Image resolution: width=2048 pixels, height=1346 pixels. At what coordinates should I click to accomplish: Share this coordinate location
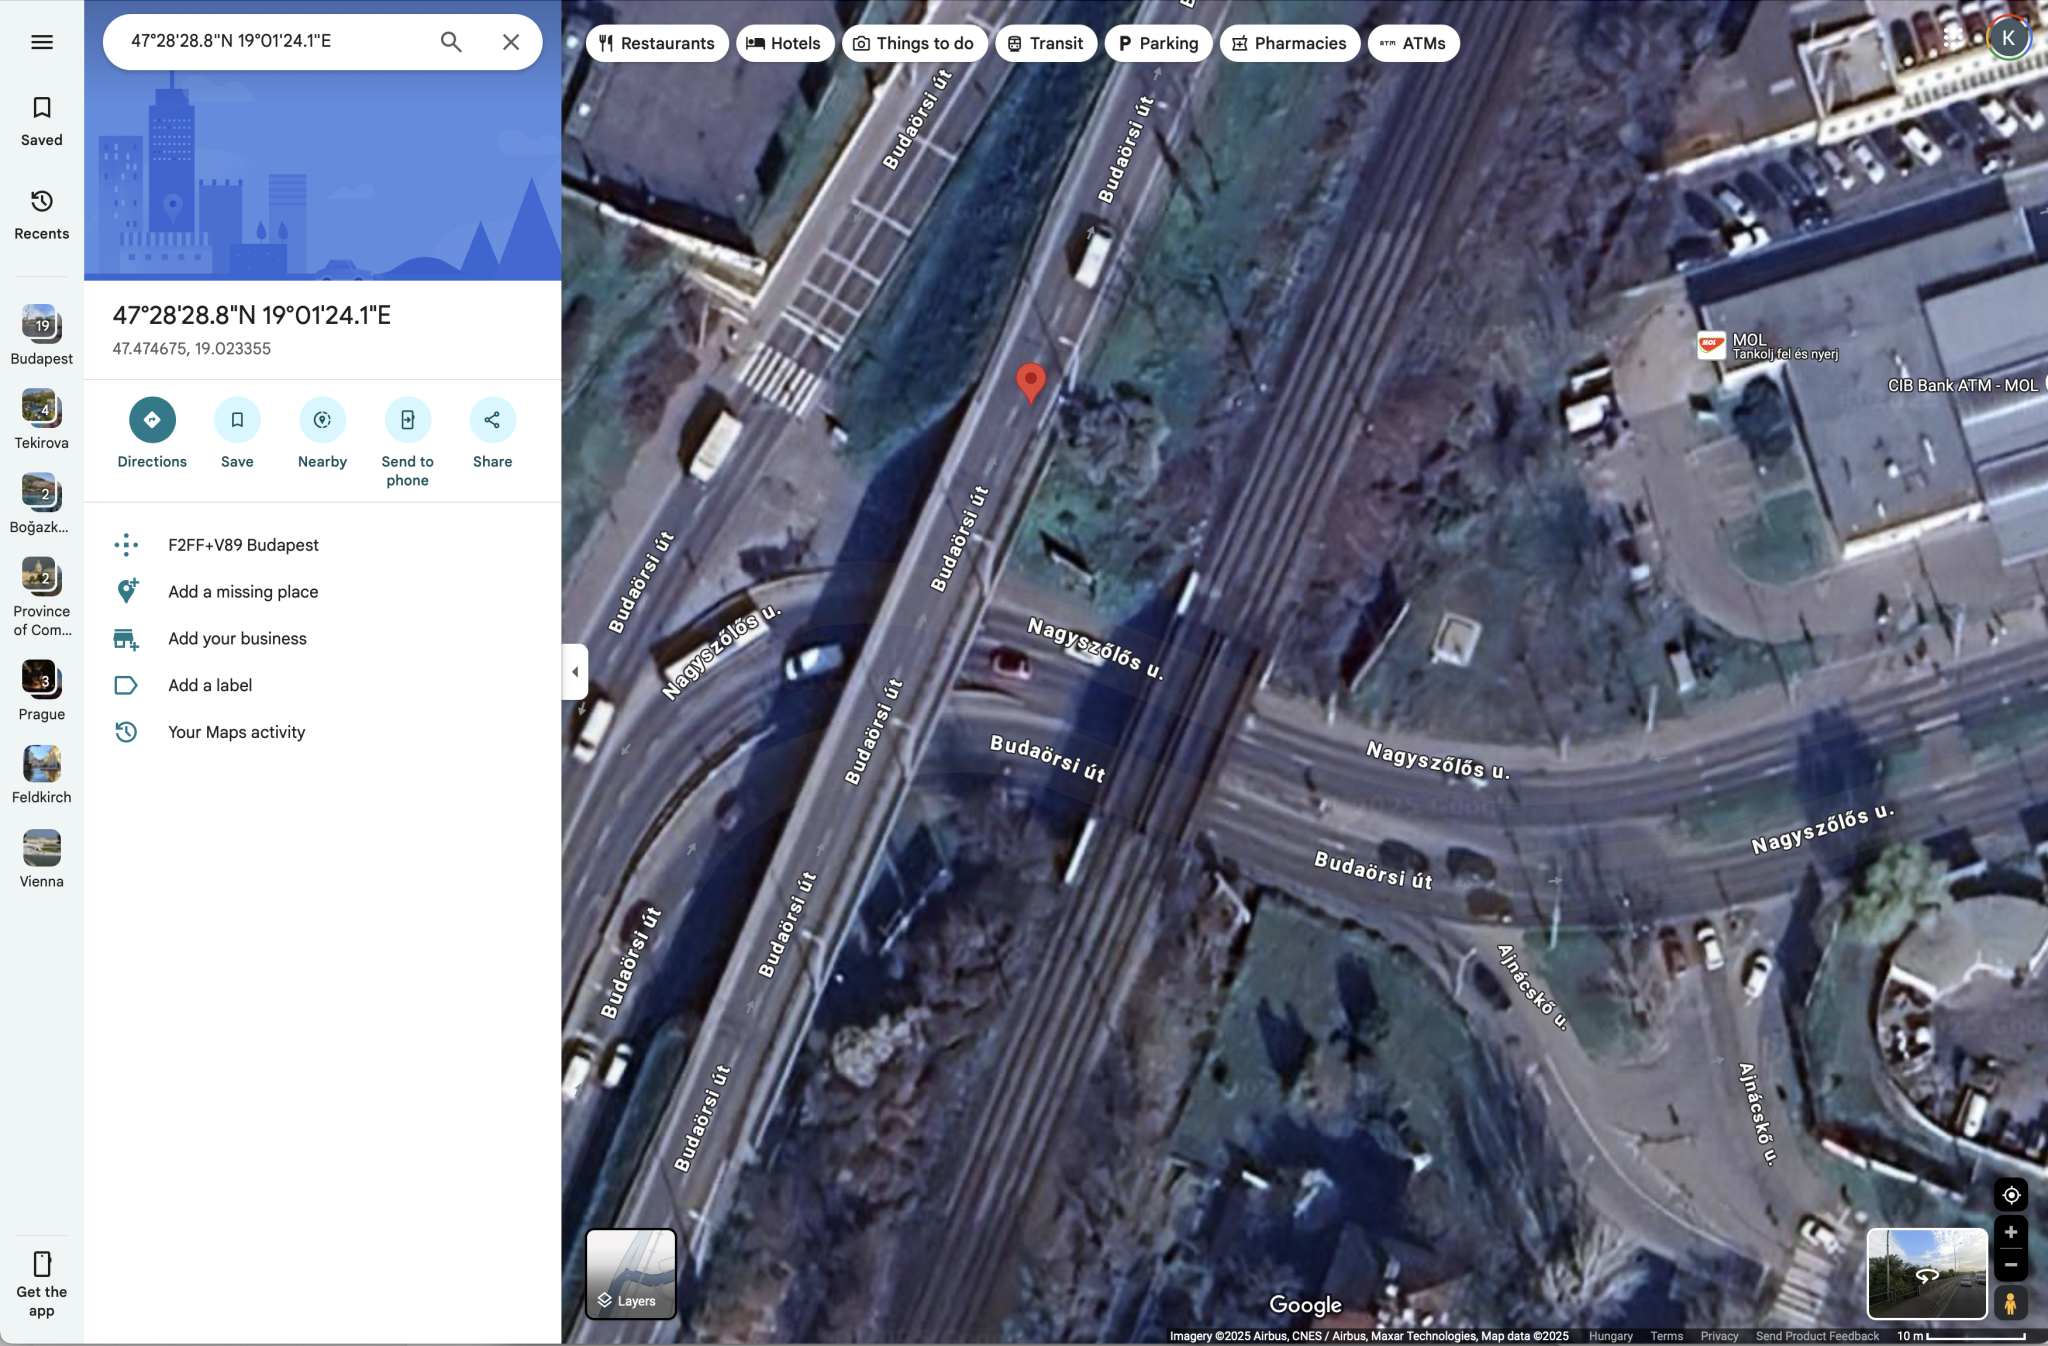(x=492, y=420)
